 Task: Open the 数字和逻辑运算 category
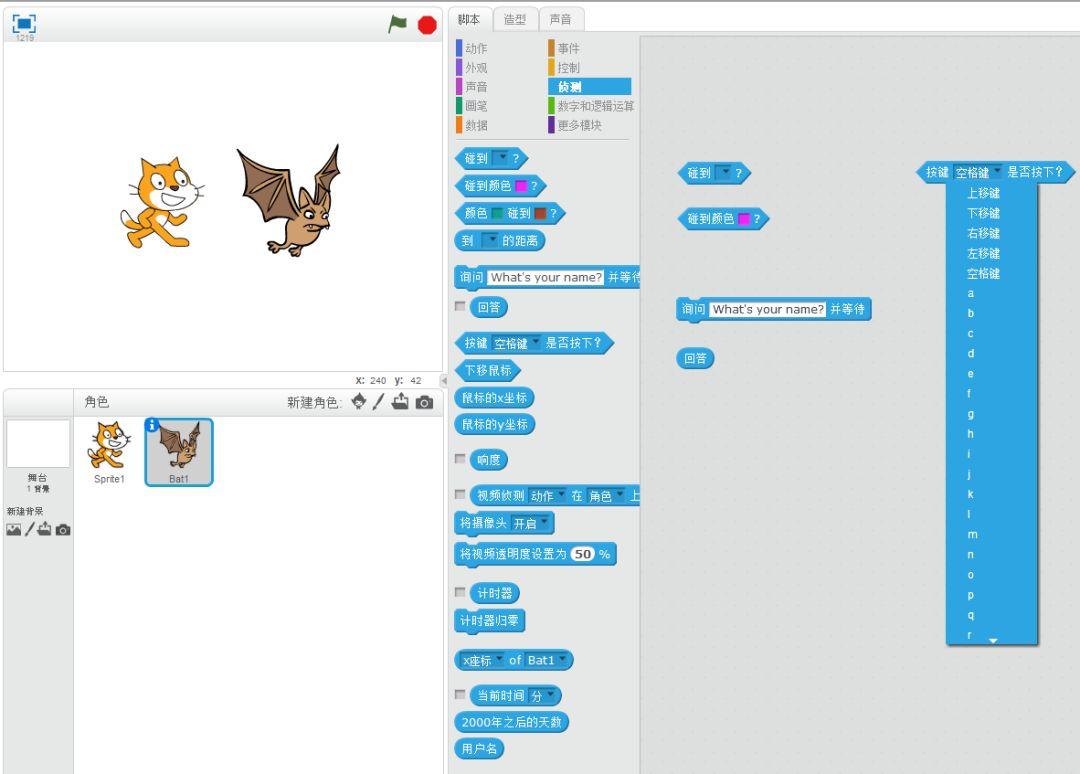pos(591,106)
